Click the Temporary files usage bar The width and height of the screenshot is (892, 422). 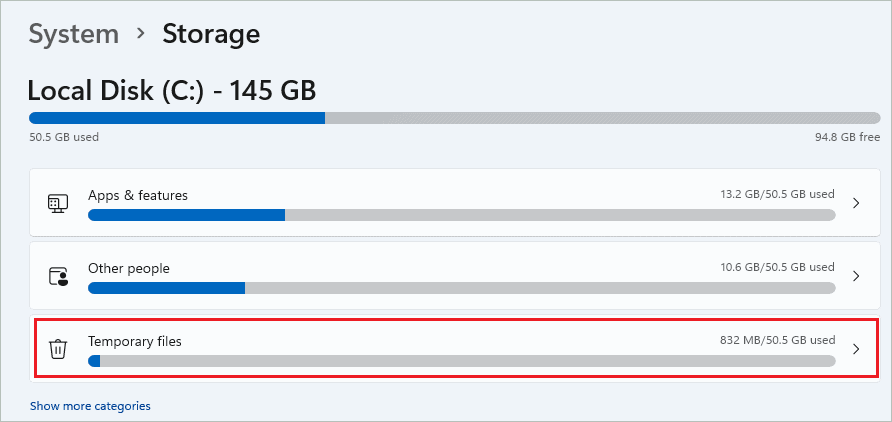[x=461, y=361]
